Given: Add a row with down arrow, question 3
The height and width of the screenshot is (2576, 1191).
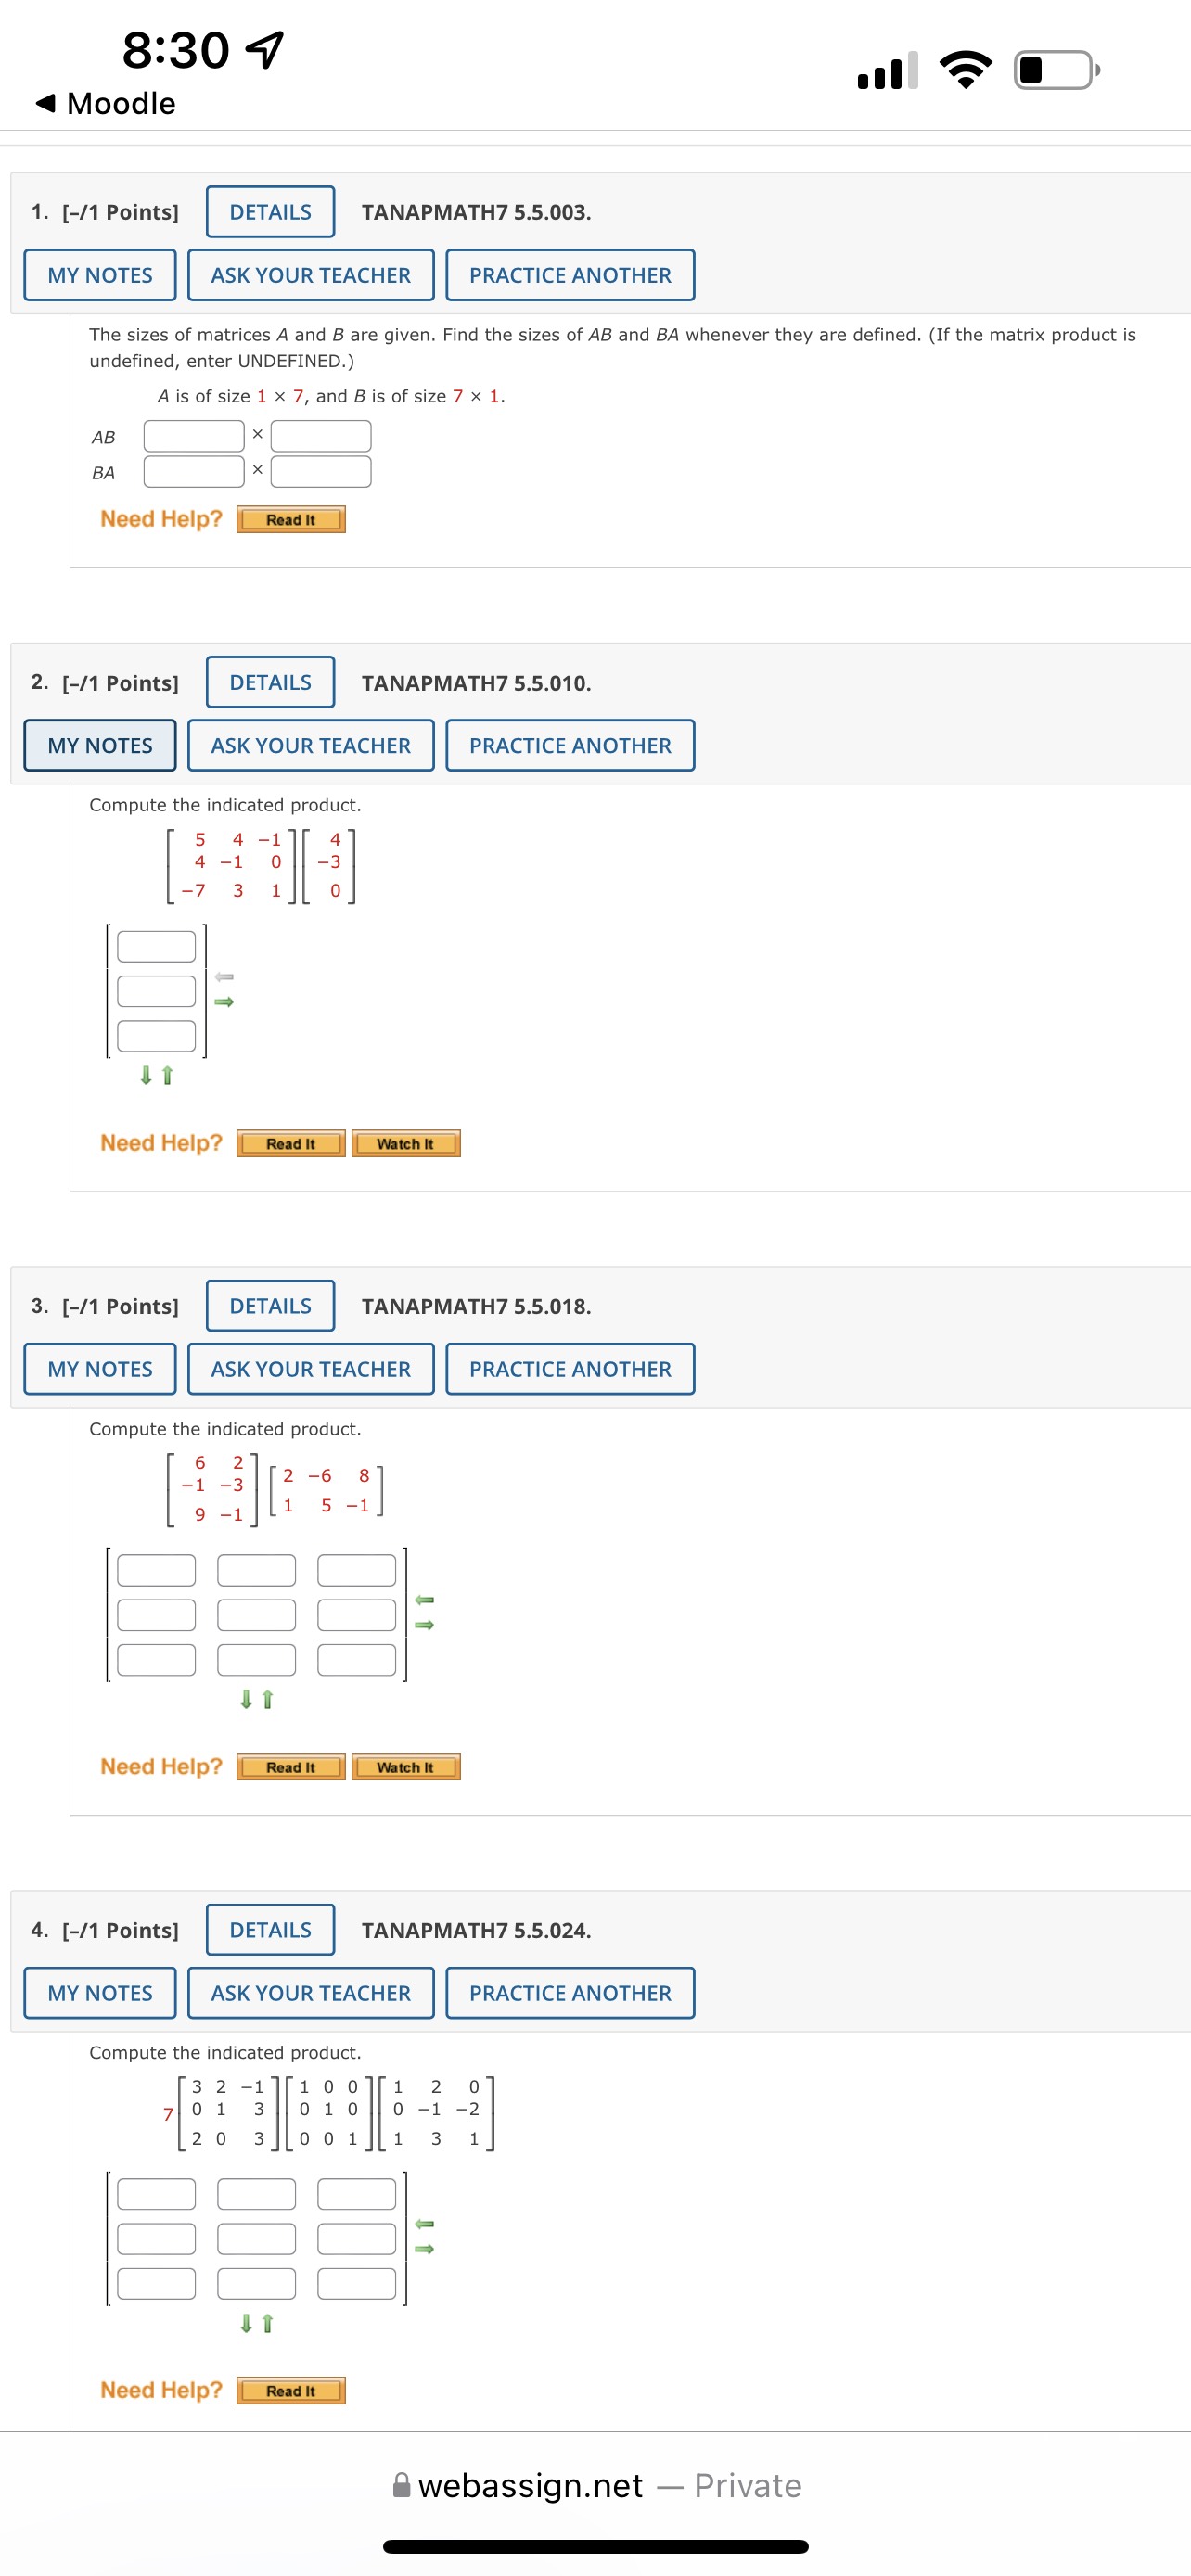Looking at the screenshot, I should 246,1699.
